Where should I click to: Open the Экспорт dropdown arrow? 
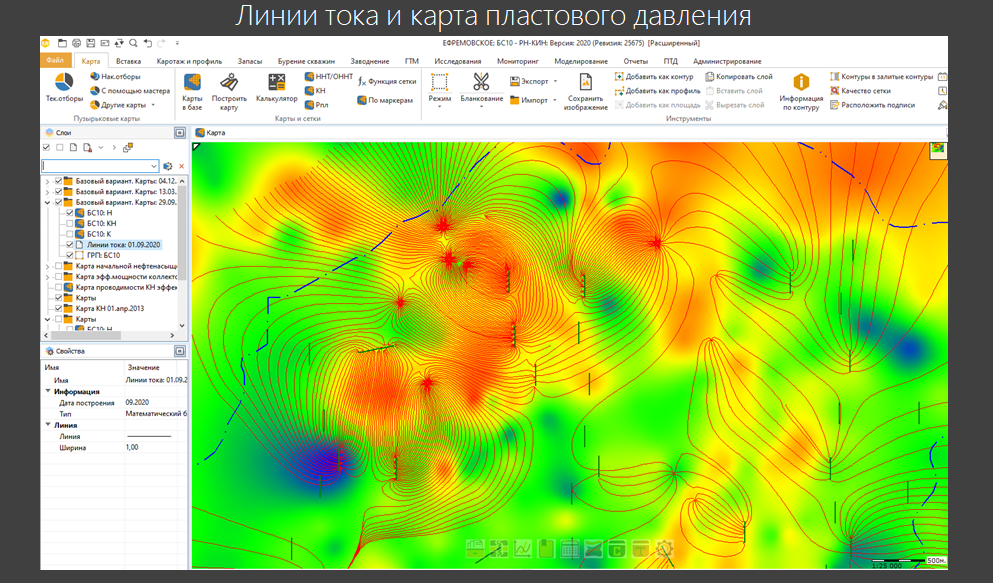click(x=555, y=82)
